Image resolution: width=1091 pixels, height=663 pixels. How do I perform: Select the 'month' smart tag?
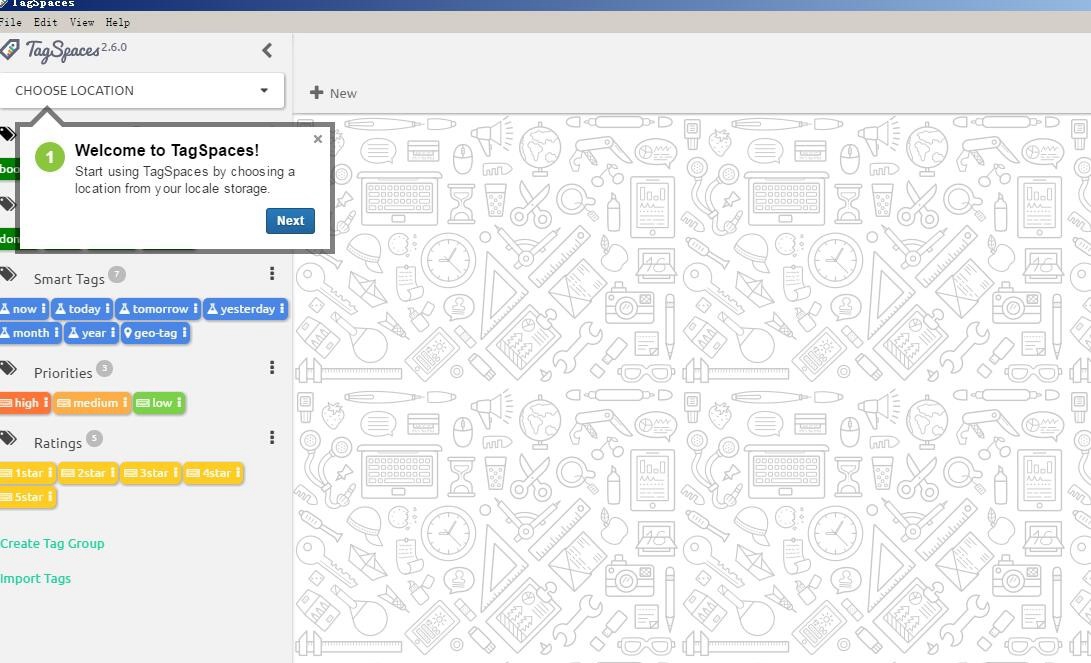pyautogui.click(x=31, y=333)
